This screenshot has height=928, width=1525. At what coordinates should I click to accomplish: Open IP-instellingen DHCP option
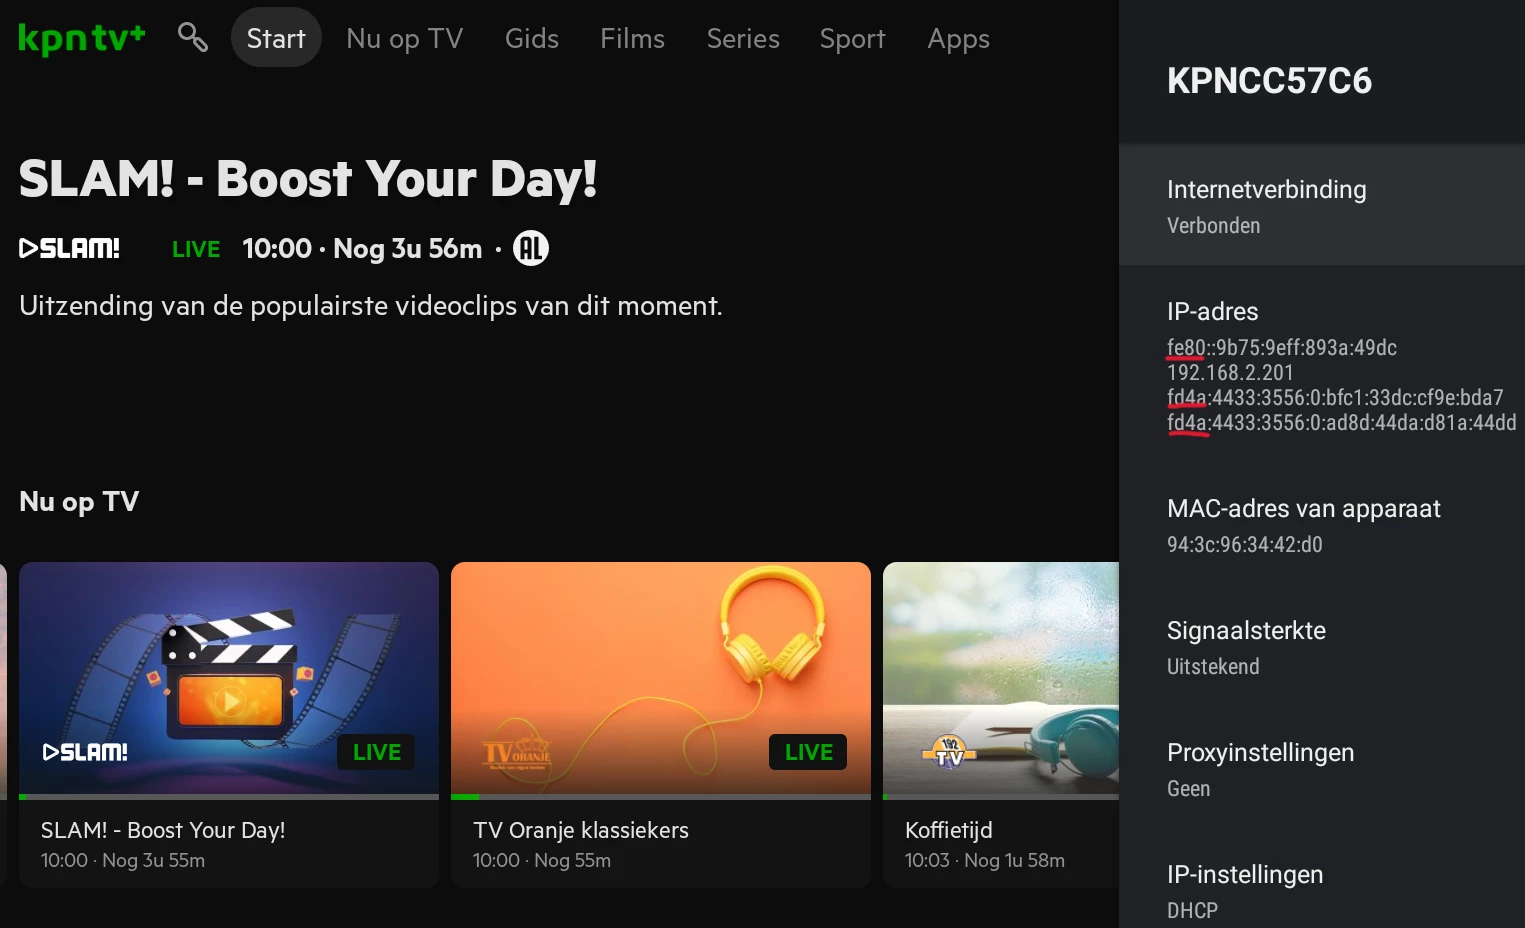pos(1322,891)
